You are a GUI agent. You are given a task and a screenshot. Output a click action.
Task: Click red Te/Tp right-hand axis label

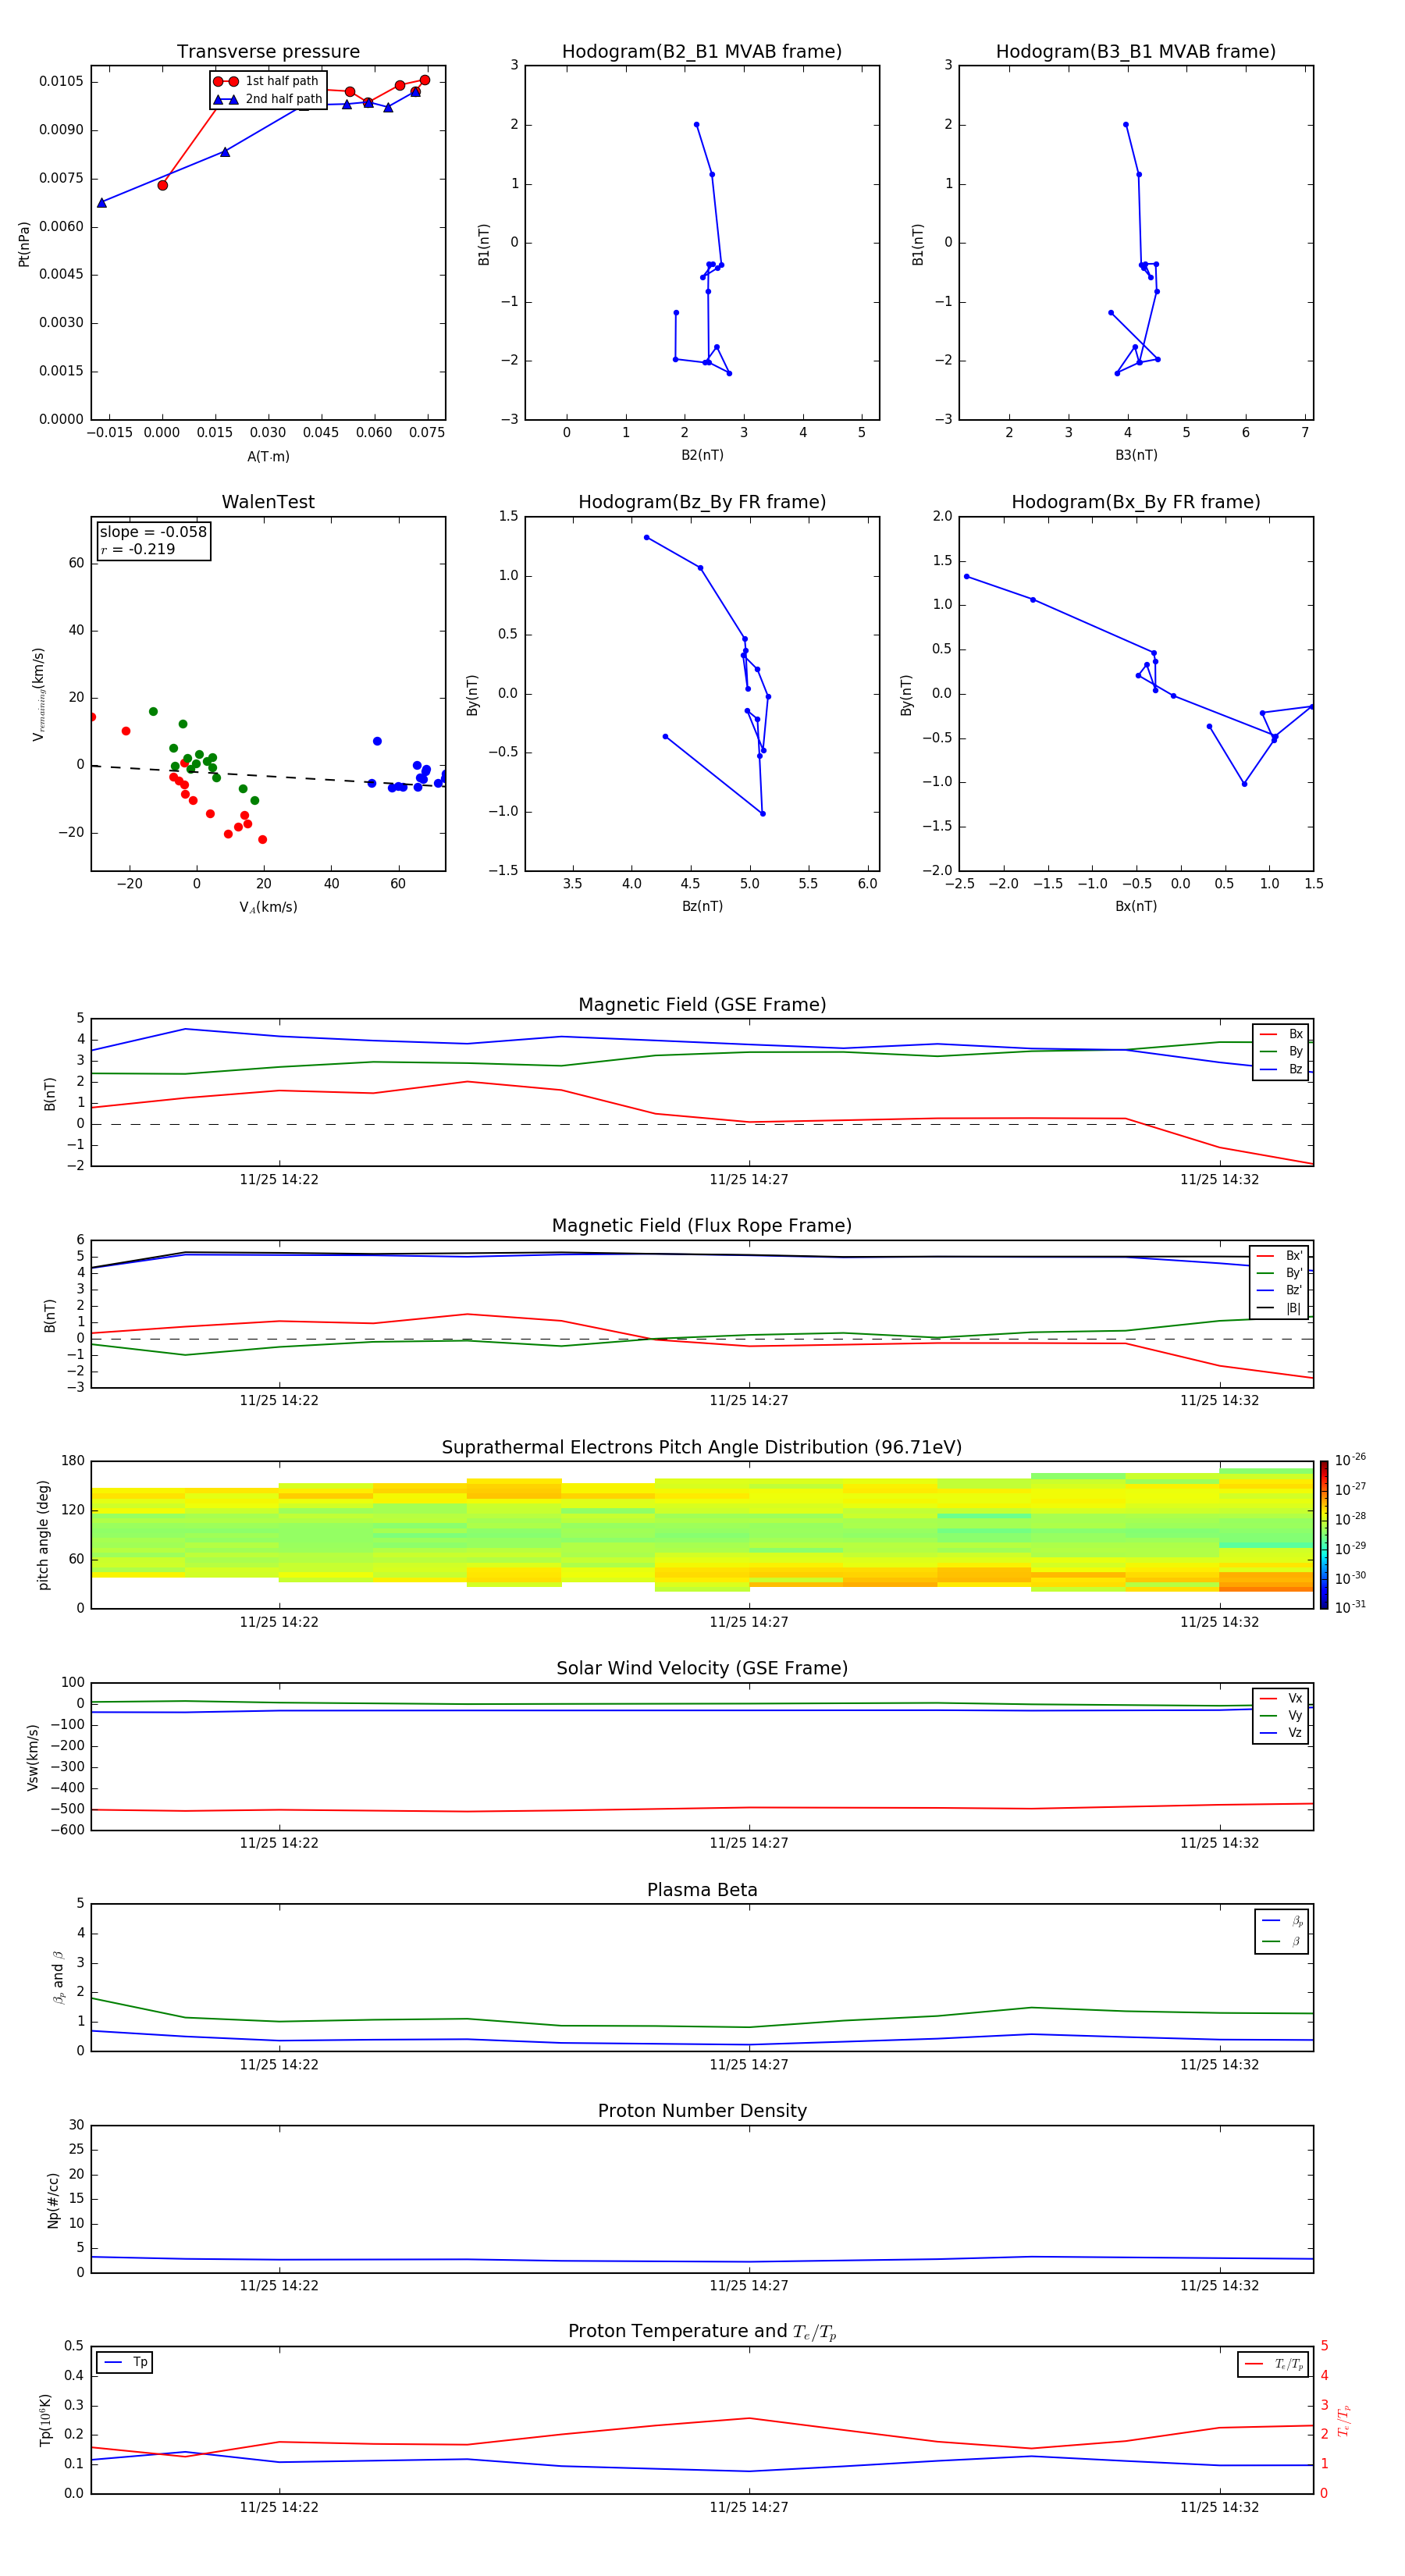(x=1344, y=2420)
